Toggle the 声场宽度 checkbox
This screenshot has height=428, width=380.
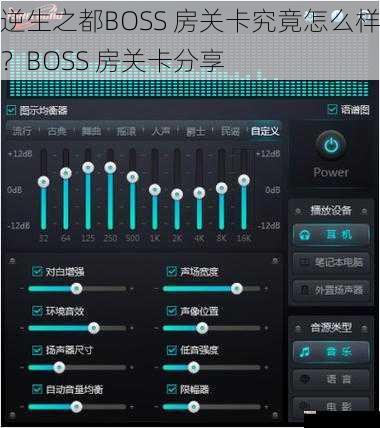click(171, 271)
